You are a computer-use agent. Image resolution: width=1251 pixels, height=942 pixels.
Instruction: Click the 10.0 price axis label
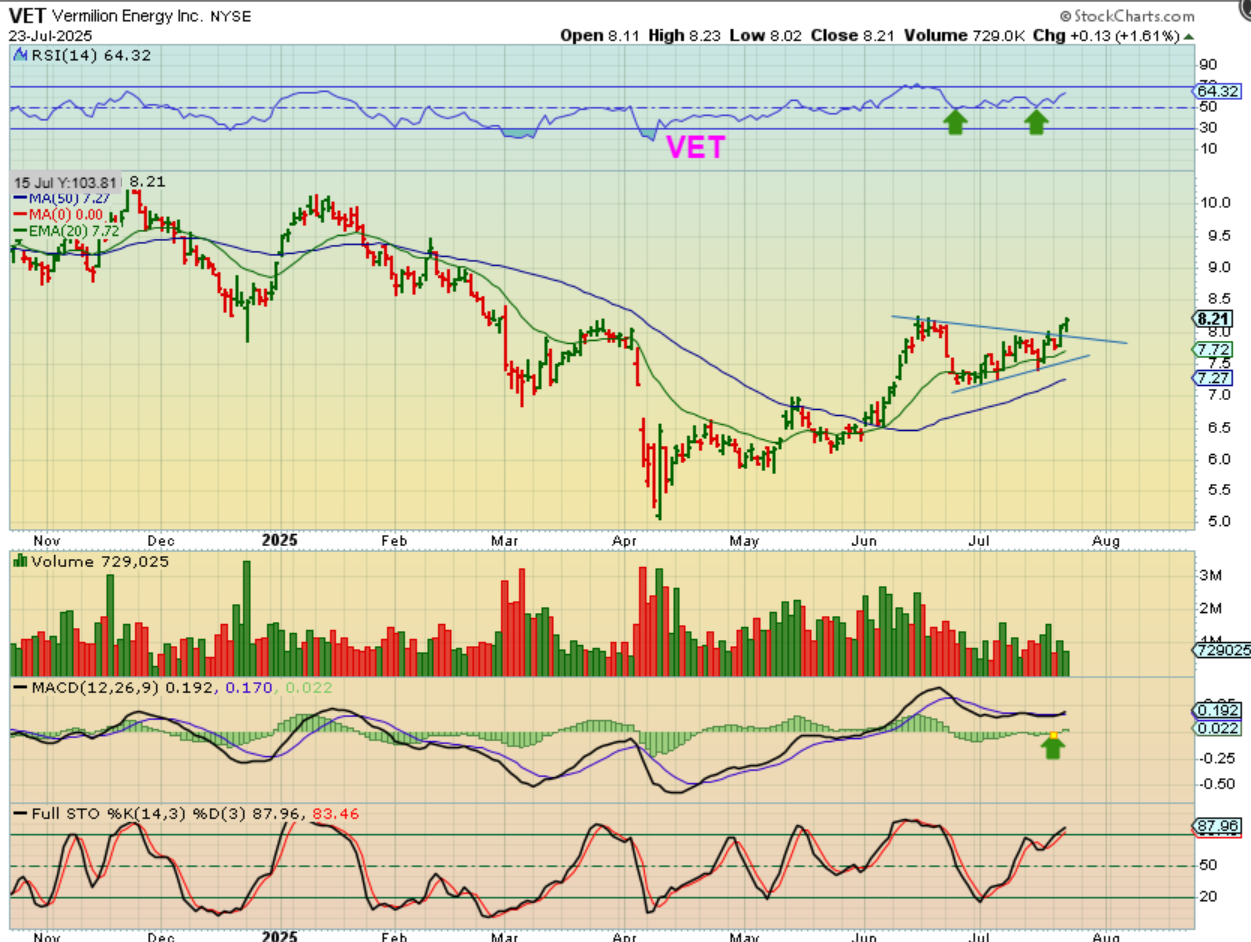(x=1215, y=202)
